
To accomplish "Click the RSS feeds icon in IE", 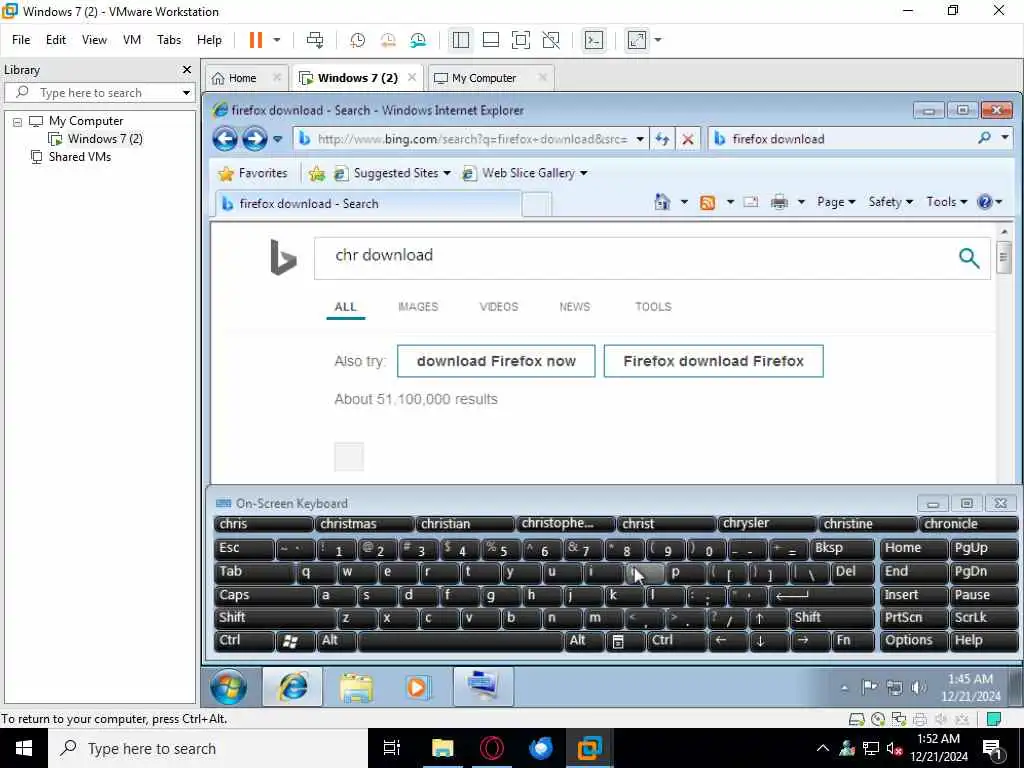I will (707, 202).
